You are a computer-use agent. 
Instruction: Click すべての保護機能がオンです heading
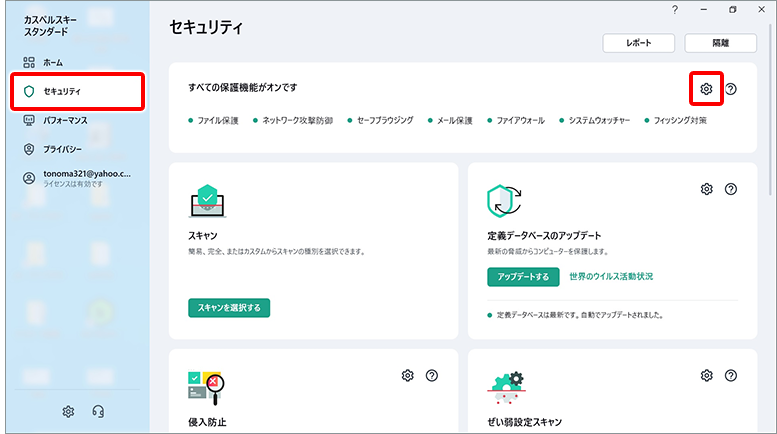[x=243, y=88]
